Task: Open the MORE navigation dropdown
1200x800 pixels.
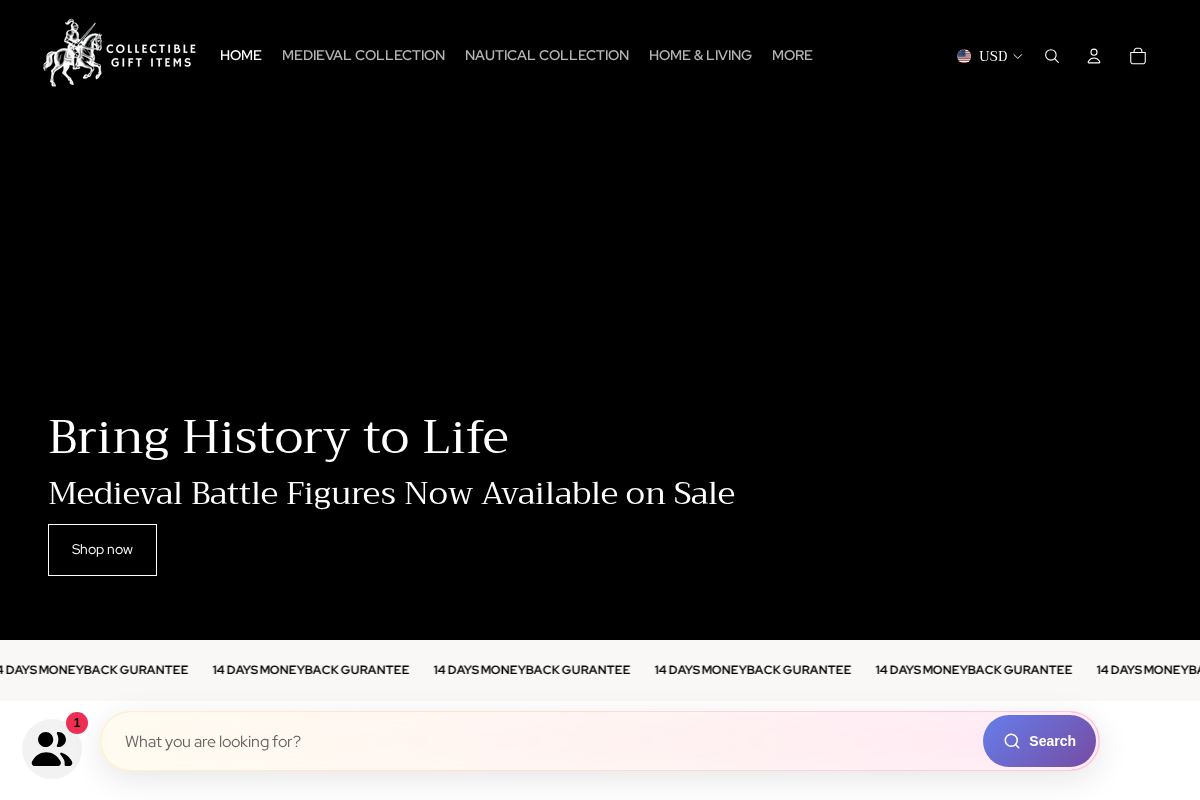Action: [792, 56]
